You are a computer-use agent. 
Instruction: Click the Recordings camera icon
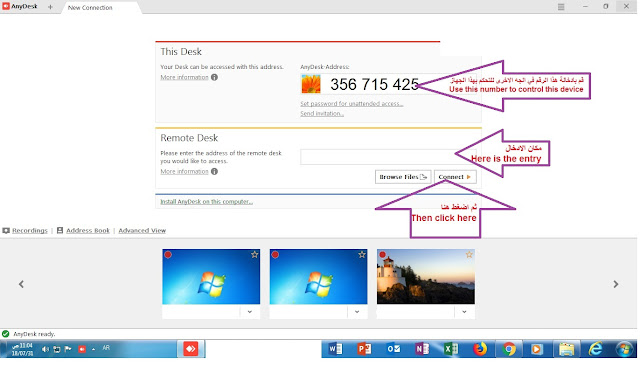pyautogui.click(x=6, y=231)
